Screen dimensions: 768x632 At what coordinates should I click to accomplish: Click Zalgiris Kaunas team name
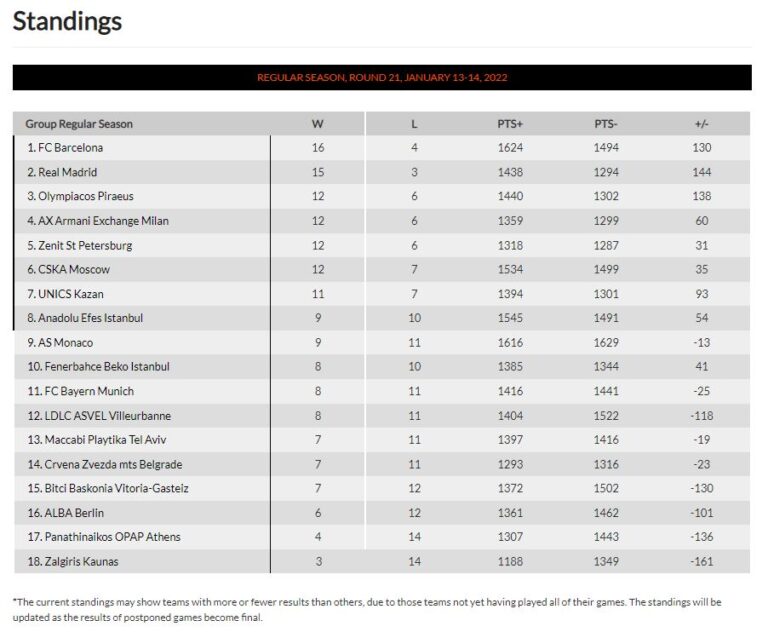pos(77,562)
